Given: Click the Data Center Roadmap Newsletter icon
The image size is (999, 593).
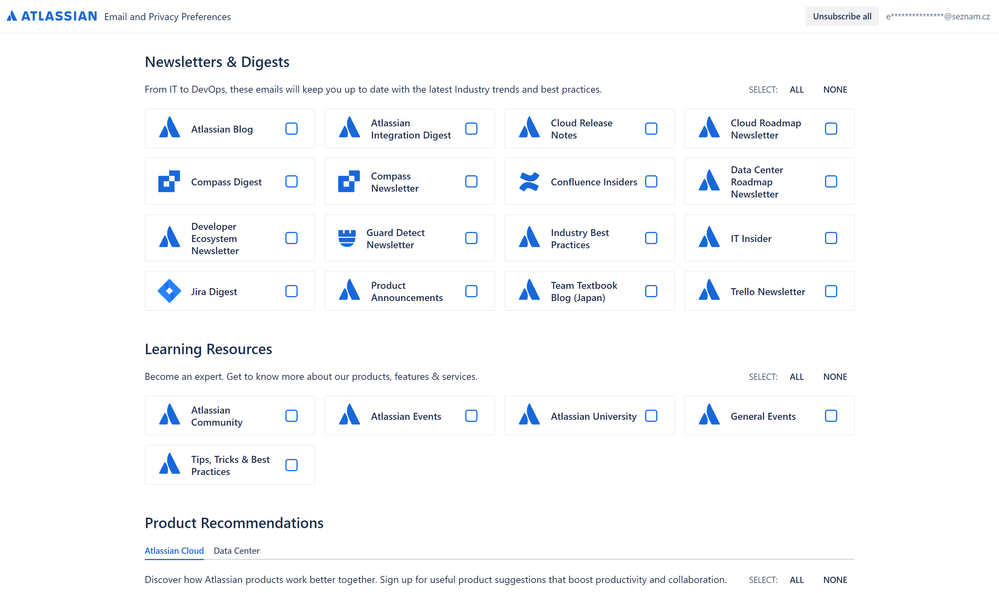Looking at the screenshot, I should pos(708,182).
